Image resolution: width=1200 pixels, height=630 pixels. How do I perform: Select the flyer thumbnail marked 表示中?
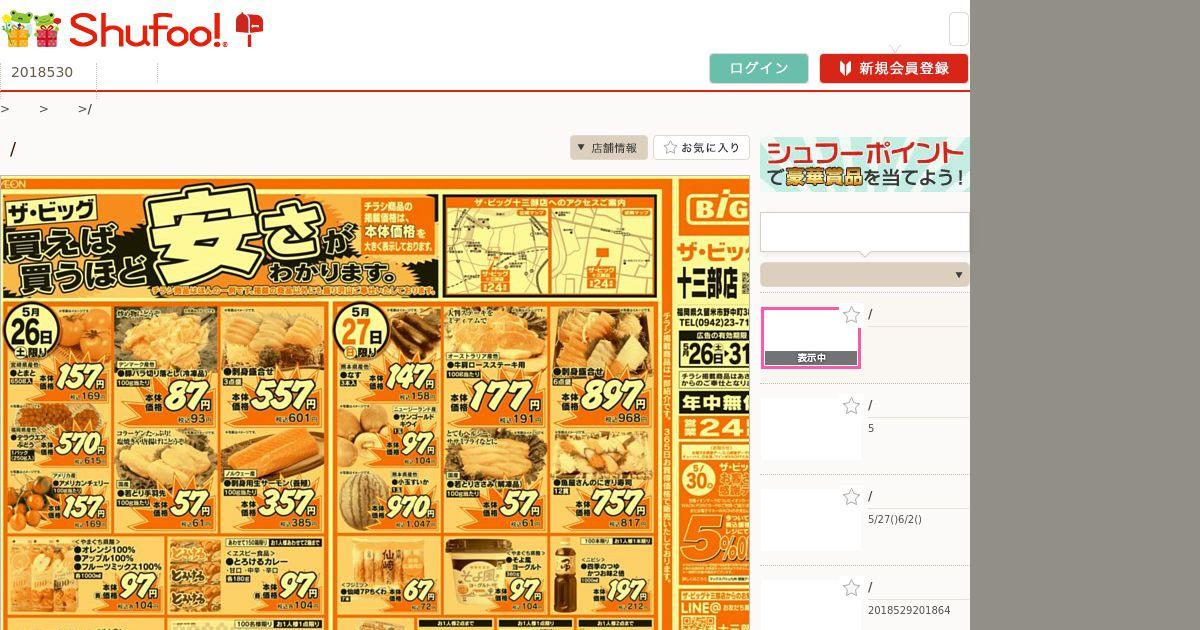pos(811,338)
